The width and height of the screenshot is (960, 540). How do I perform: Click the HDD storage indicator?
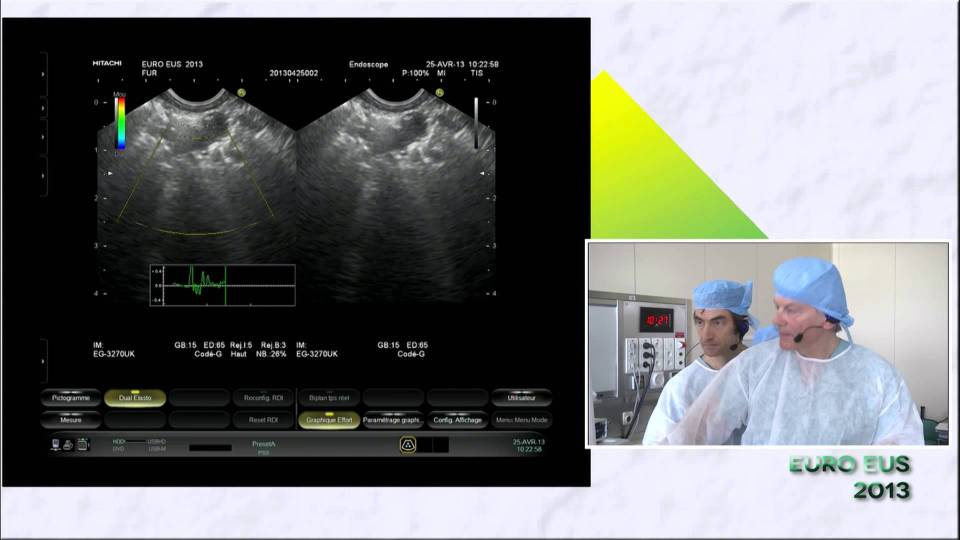coord(119,441)
